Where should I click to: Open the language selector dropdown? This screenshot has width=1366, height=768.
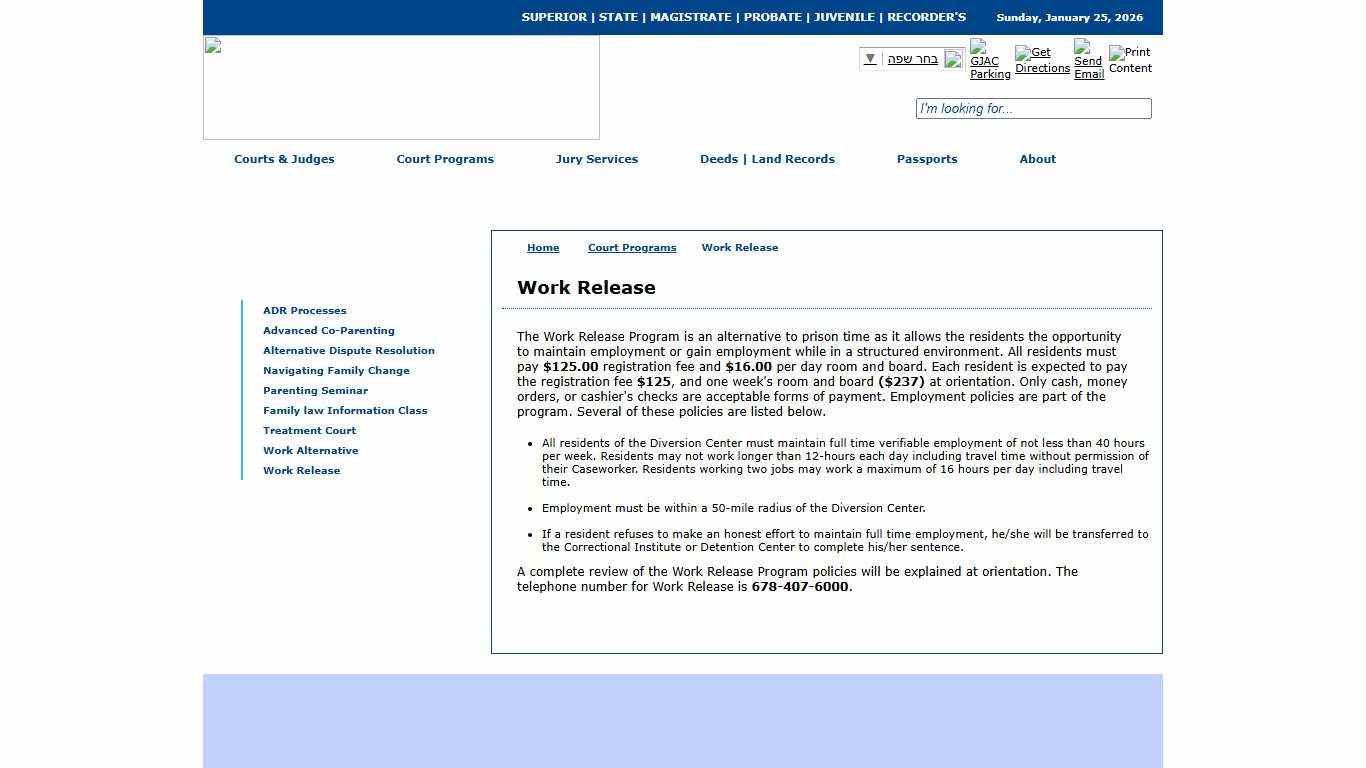click(869, 59)
